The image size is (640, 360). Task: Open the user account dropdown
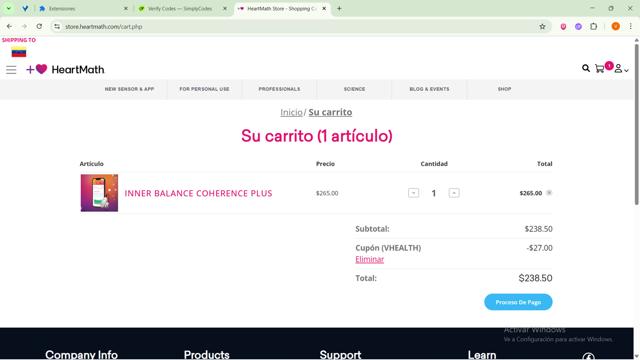621,69
